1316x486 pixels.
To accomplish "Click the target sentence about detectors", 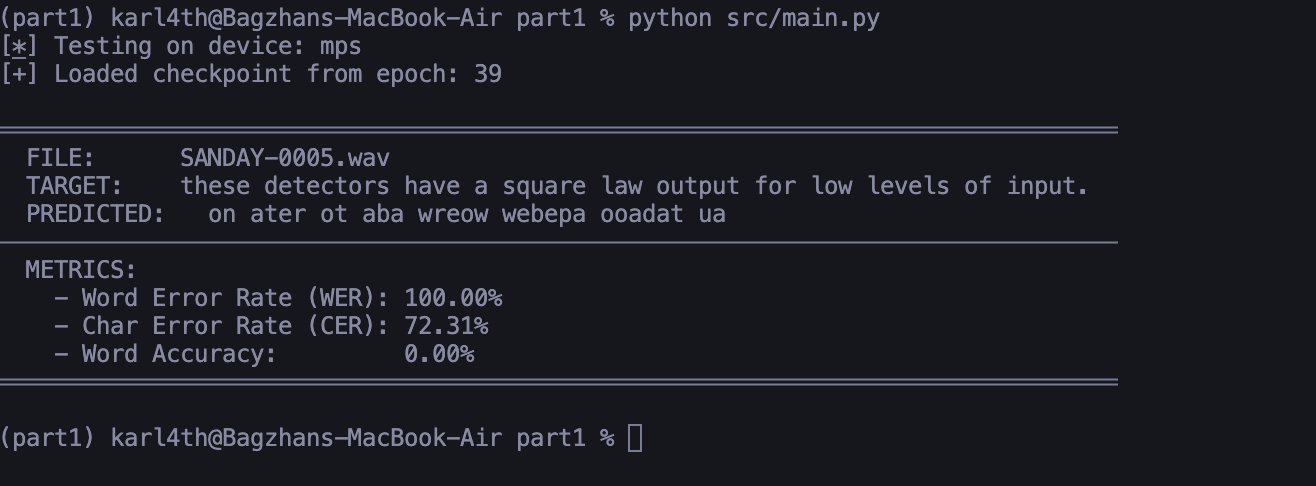I will pyautogui.click(x=634, y=186).
